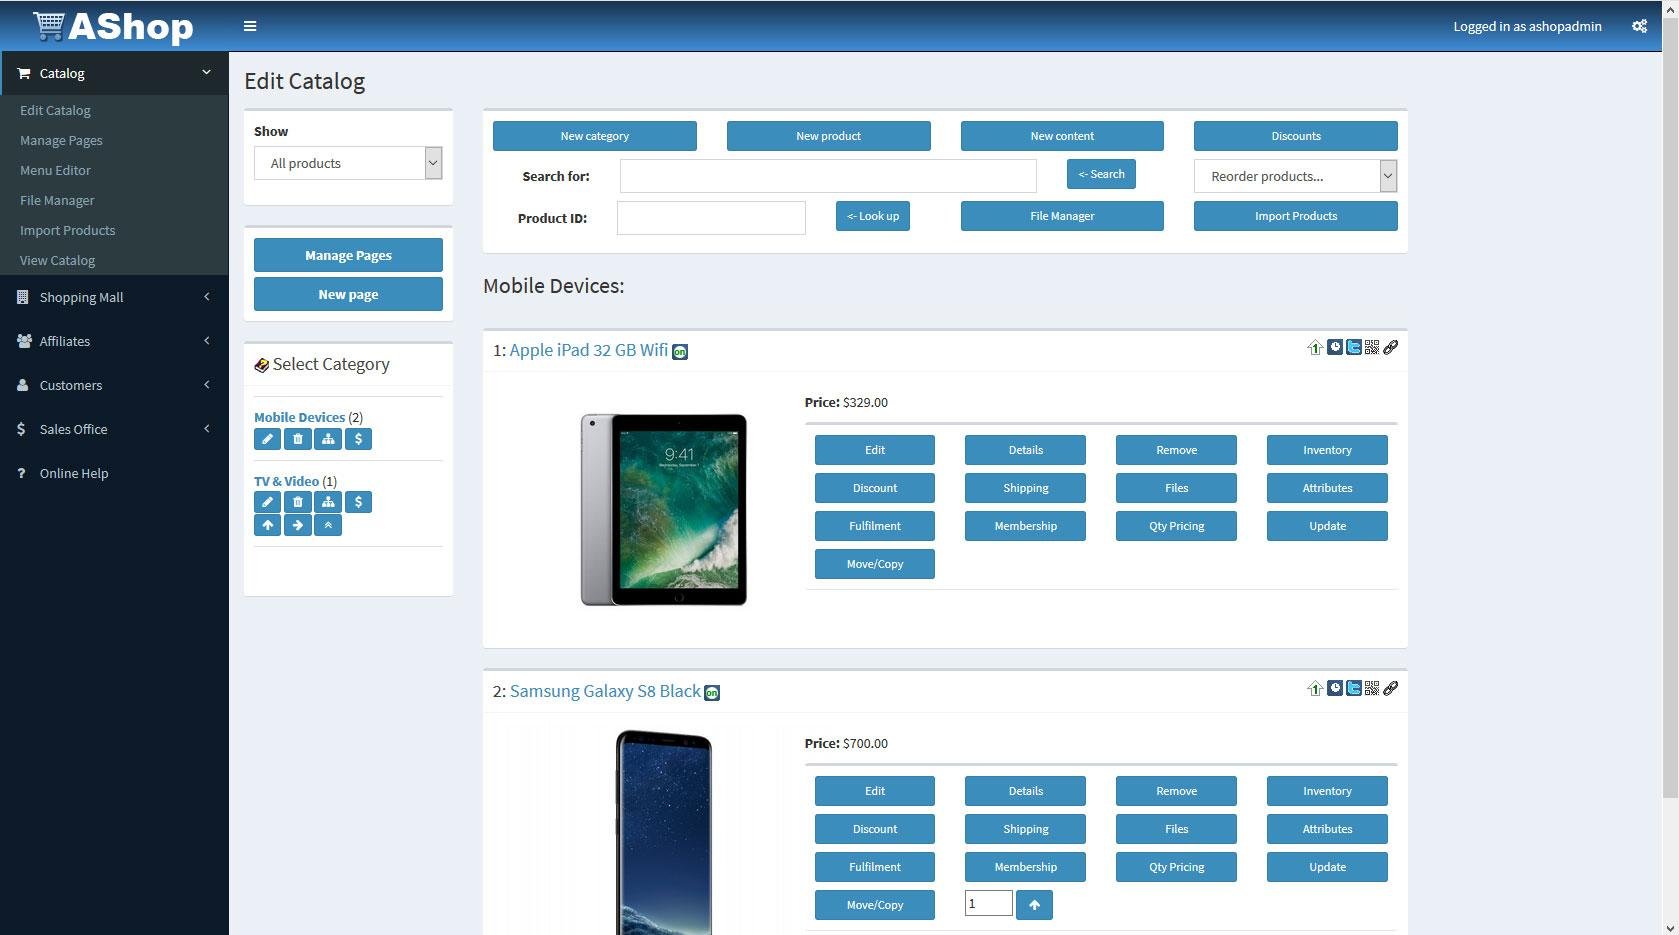Open the Samsung Galaxy S8 Black product page
This screenshot has height=935, width=1679.
(x=604, y=690)
